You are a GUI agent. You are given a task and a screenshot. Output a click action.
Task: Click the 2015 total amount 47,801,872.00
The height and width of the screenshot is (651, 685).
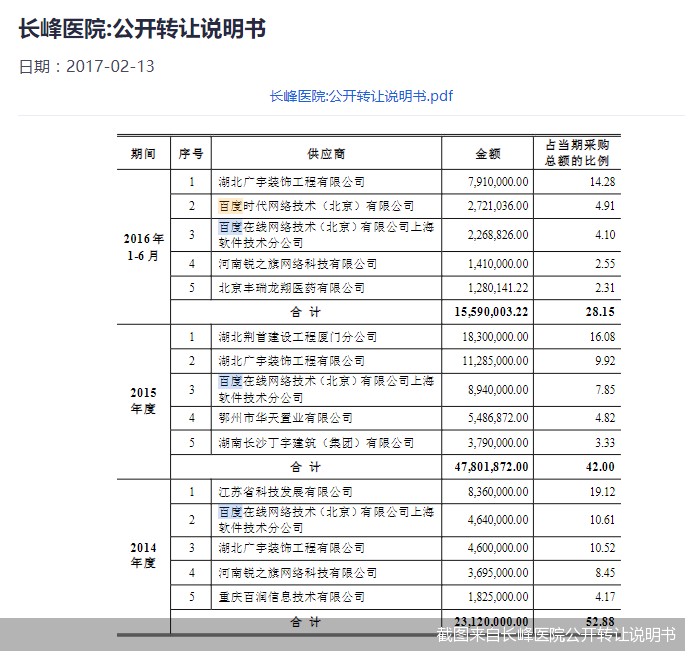[491, 466]
